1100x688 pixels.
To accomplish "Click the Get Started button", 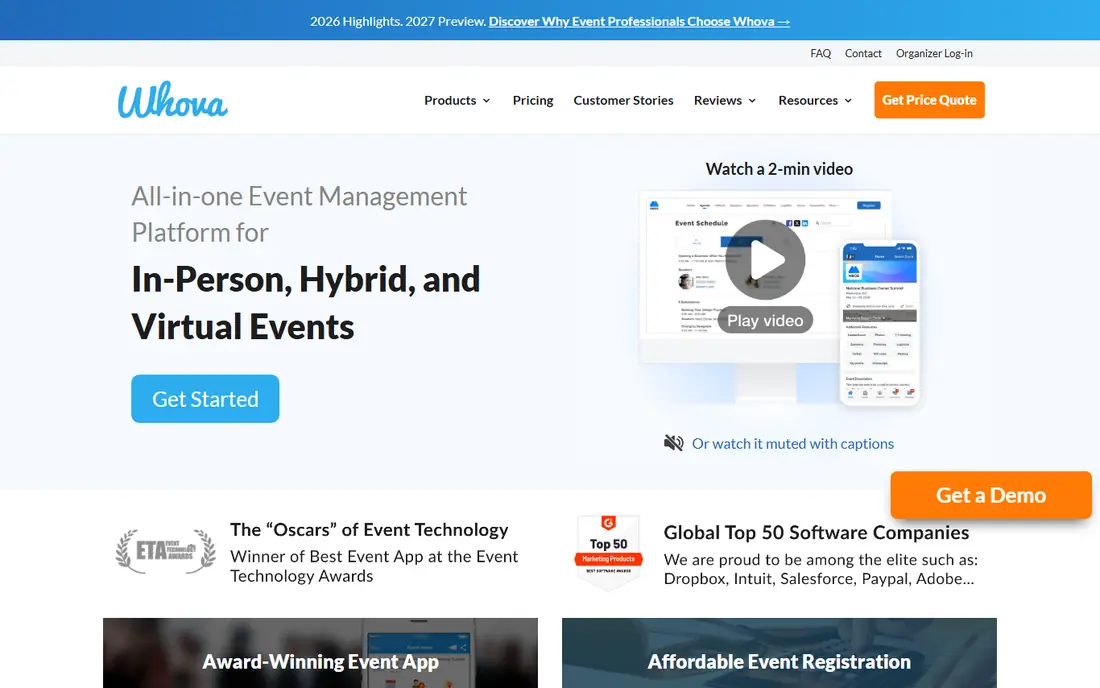I will (x=205, y=398).
